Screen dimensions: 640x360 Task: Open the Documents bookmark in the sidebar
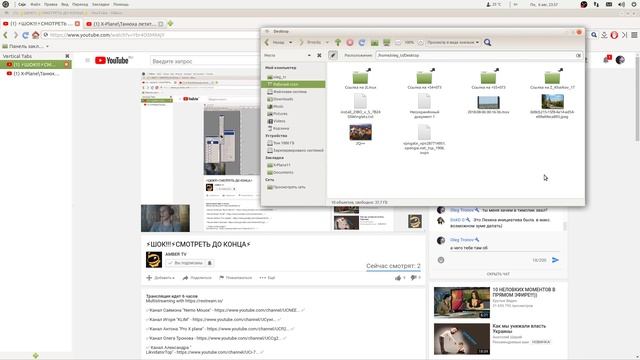click(280, 172)
